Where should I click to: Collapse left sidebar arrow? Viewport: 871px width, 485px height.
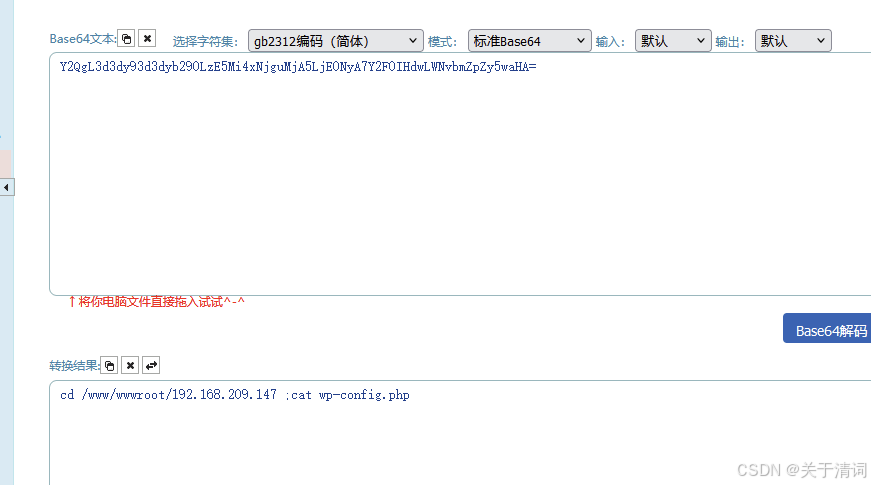click(x=7, y=187)
